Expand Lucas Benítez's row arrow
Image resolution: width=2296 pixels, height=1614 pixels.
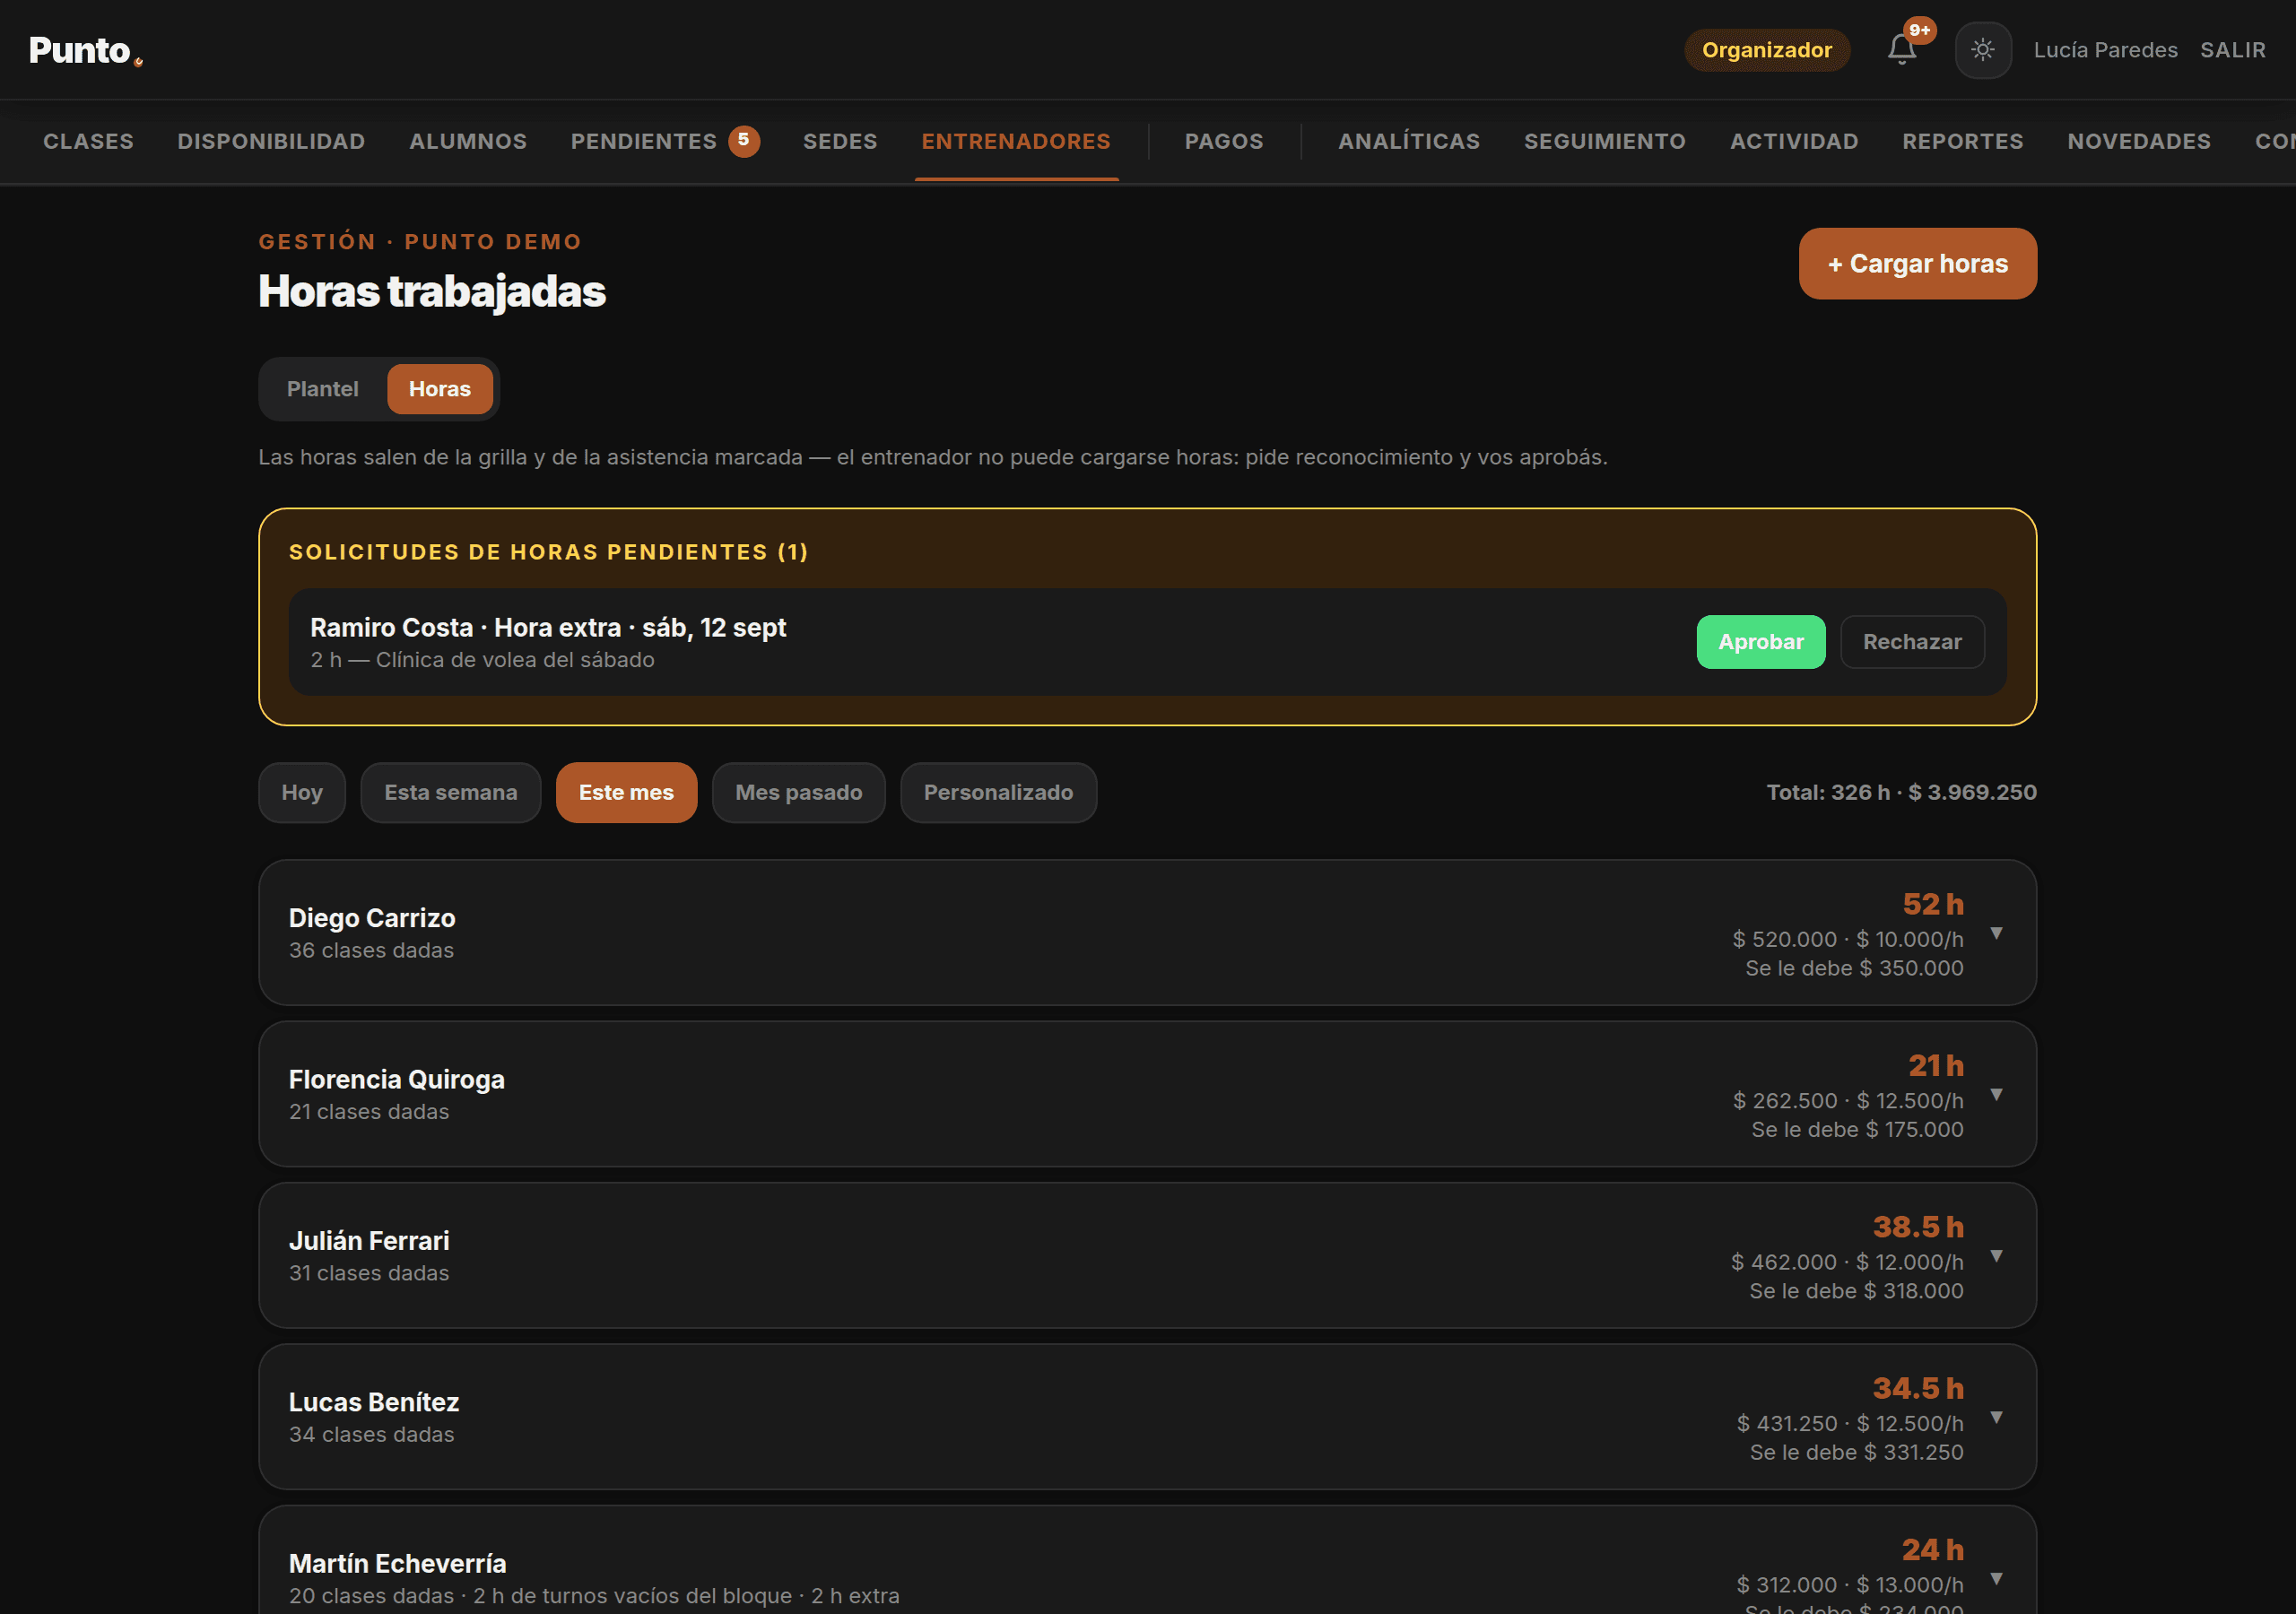(1996, 1417)
